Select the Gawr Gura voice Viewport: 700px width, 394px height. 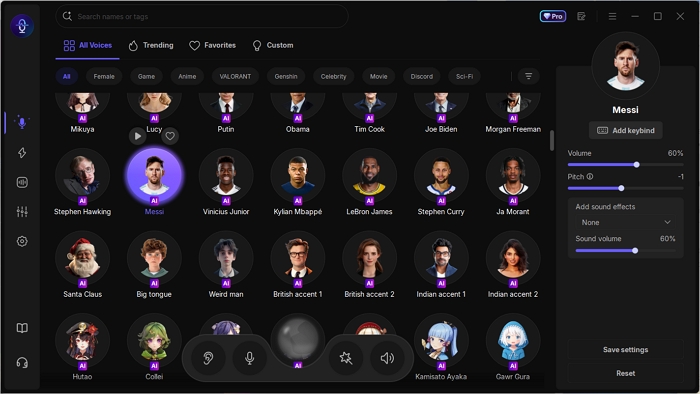click(513, 347)
